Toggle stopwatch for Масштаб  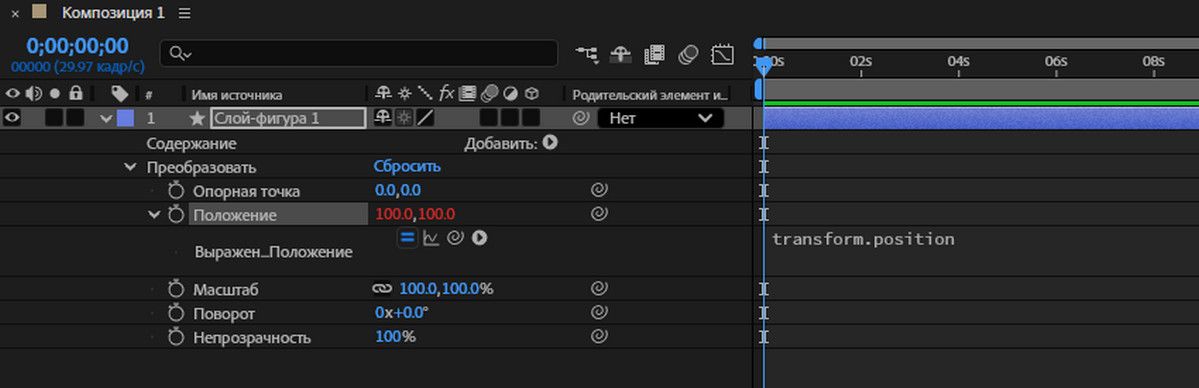click(177, 289)
